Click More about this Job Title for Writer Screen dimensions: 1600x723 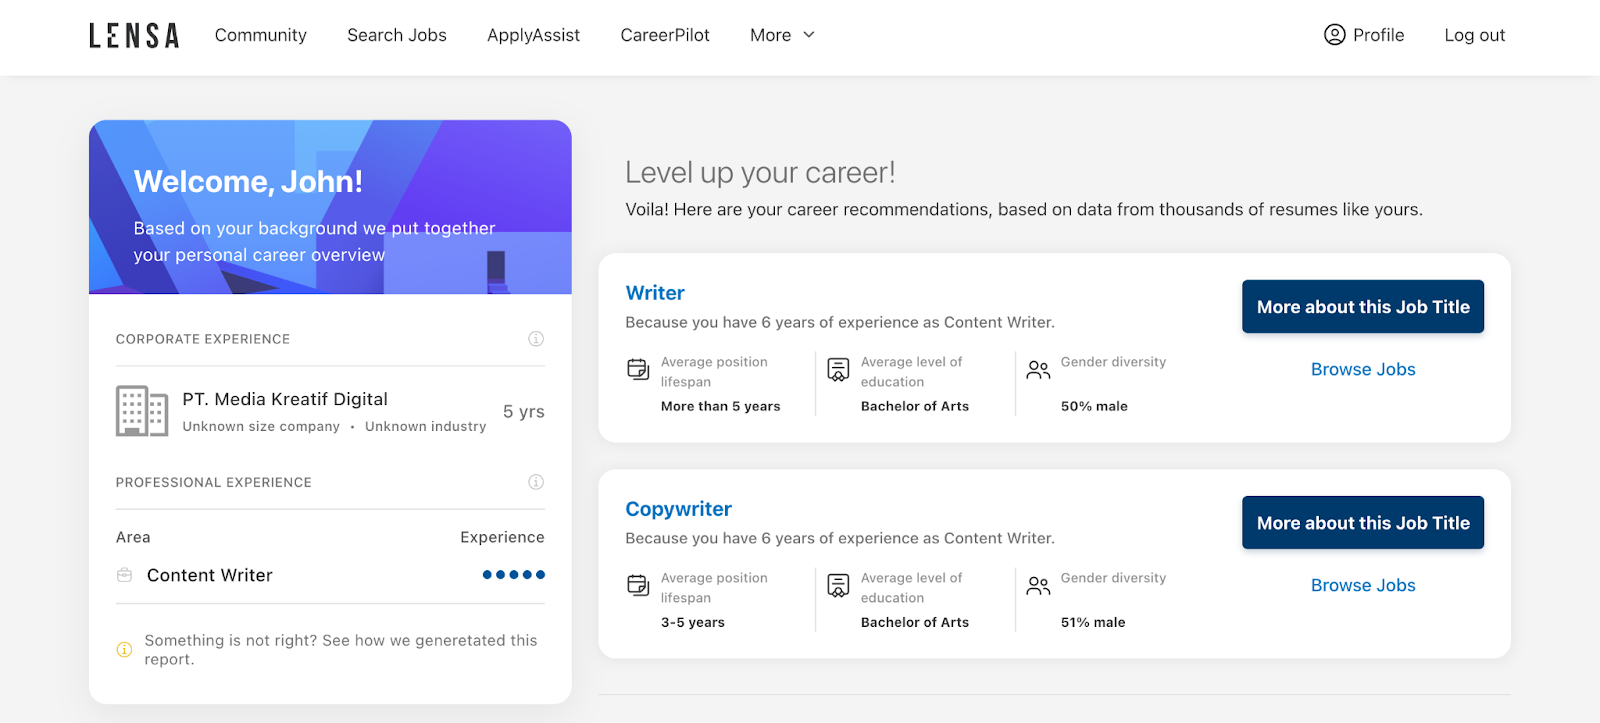pos(1362,307)
